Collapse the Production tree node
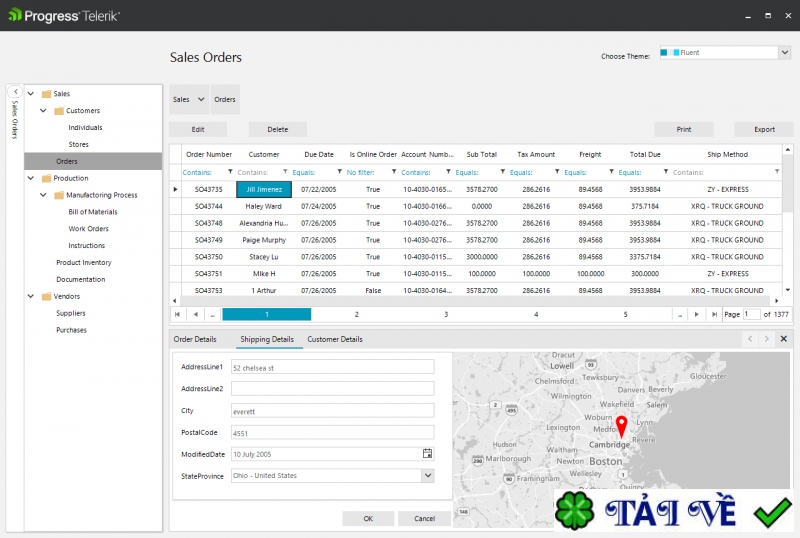Image resolution: width=800 pixels, height=538 pixels. (30, 178)
